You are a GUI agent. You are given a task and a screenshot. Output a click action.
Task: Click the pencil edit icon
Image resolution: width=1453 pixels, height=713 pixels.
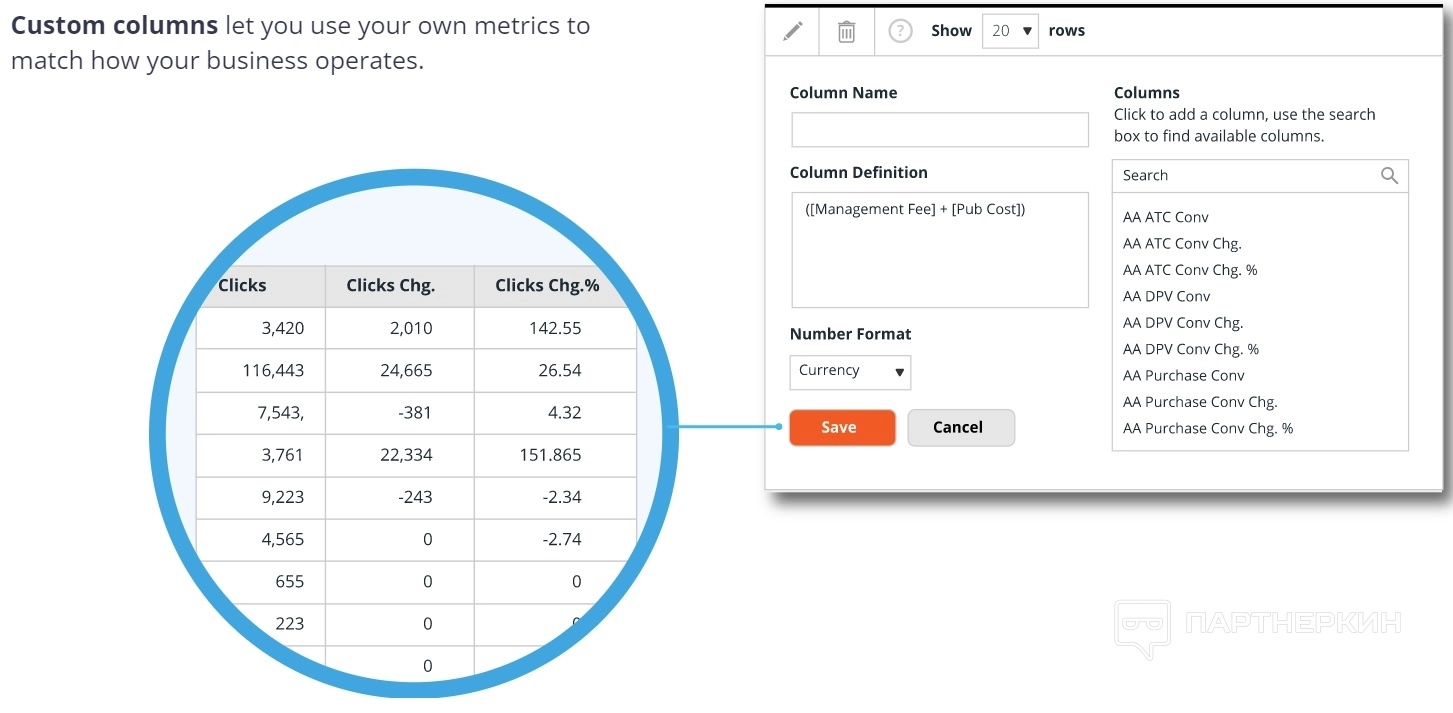(x=793, y=31)
